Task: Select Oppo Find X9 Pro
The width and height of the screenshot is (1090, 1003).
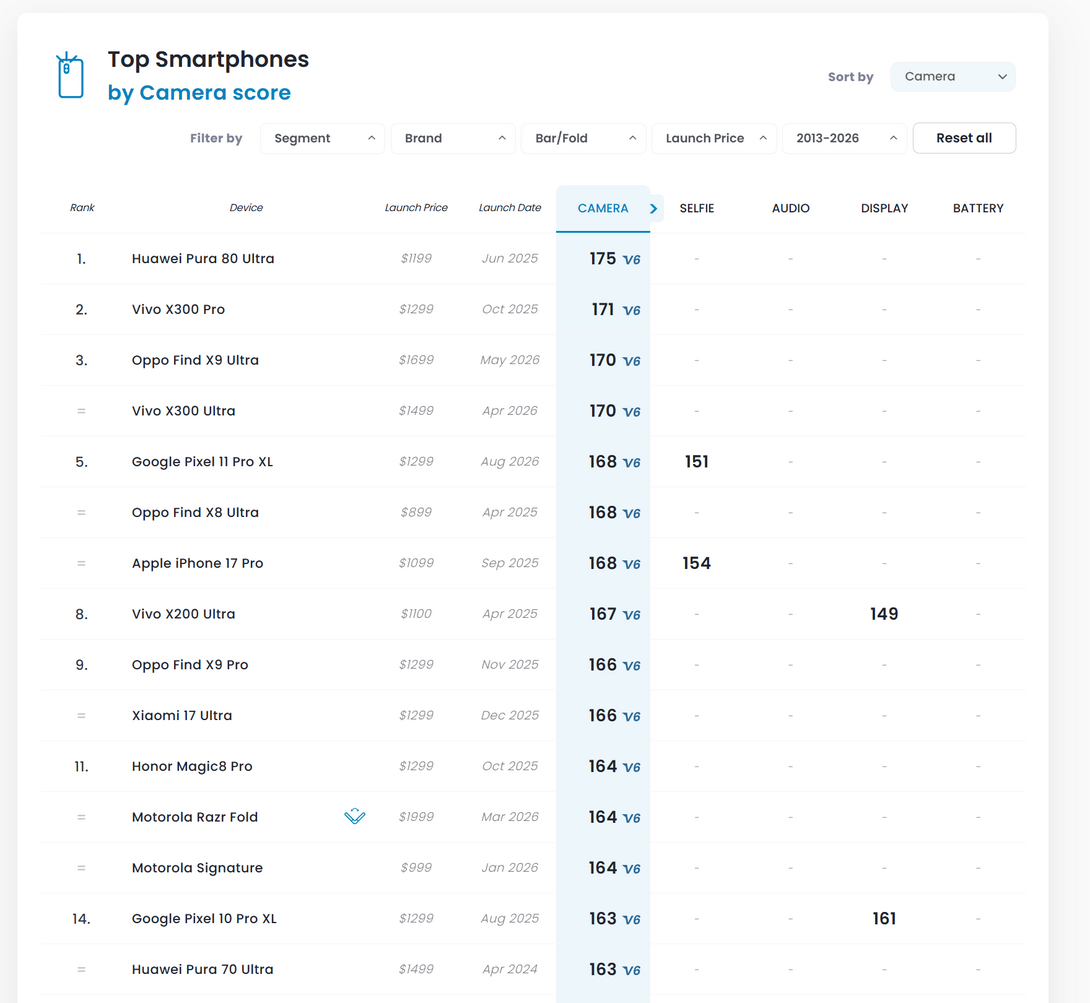Action: click(190, 664)
